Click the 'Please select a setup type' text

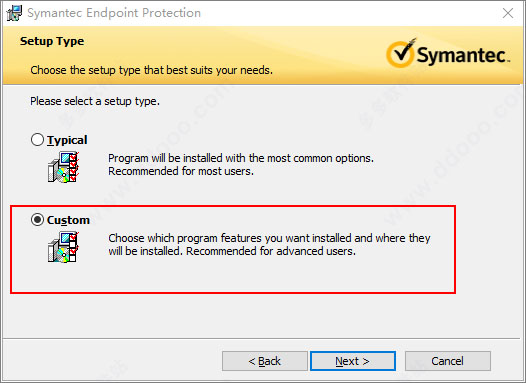[x=95, y=101]
